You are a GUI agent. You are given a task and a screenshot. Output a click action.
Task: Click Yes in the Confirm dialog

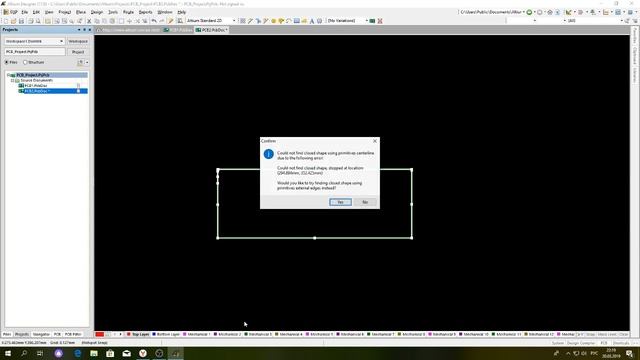coord(340,202)
